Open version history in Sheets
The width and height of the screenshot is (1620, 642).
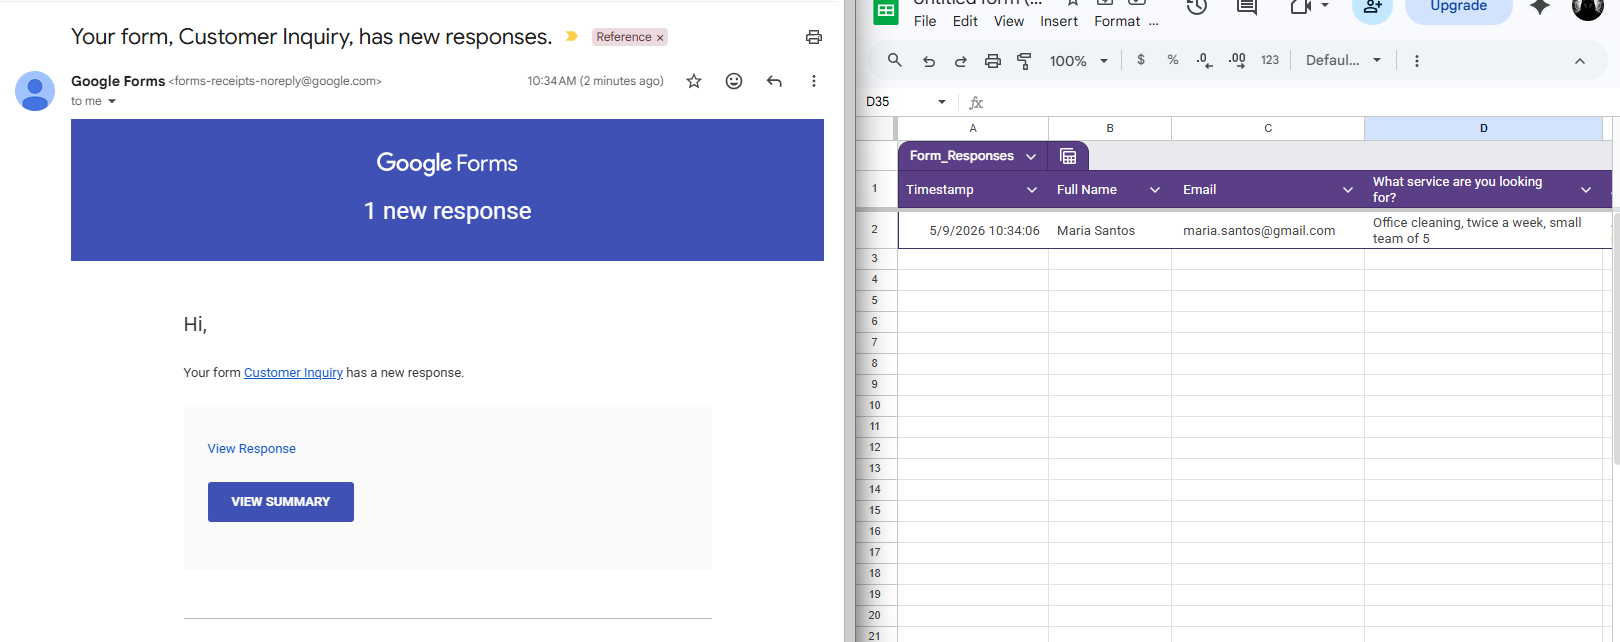(1197, 7)
